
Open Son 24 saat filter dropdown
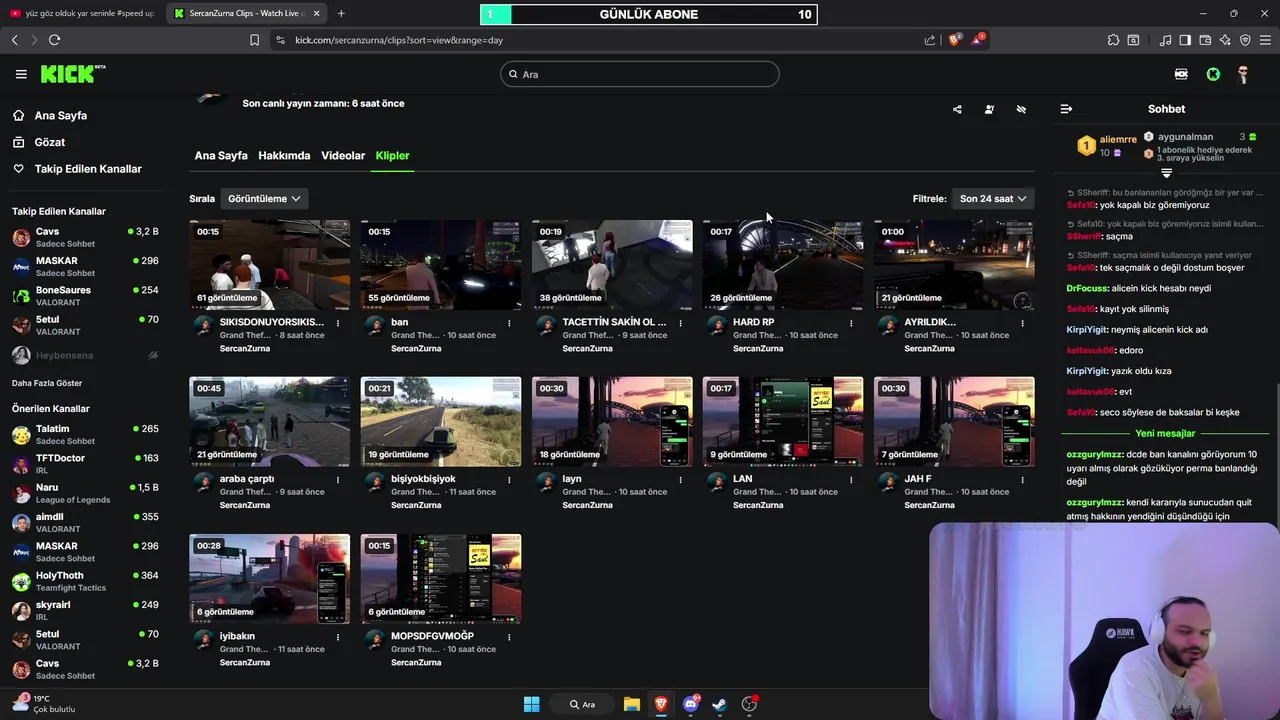[993, 199]
